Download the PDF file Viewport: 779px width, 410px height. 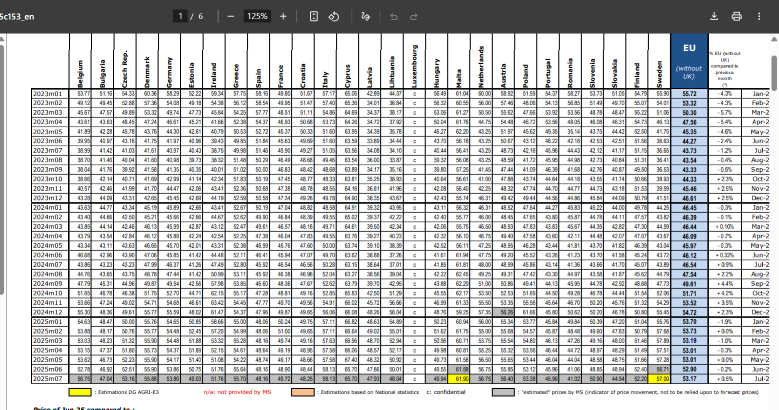click(x=714, y=16)
